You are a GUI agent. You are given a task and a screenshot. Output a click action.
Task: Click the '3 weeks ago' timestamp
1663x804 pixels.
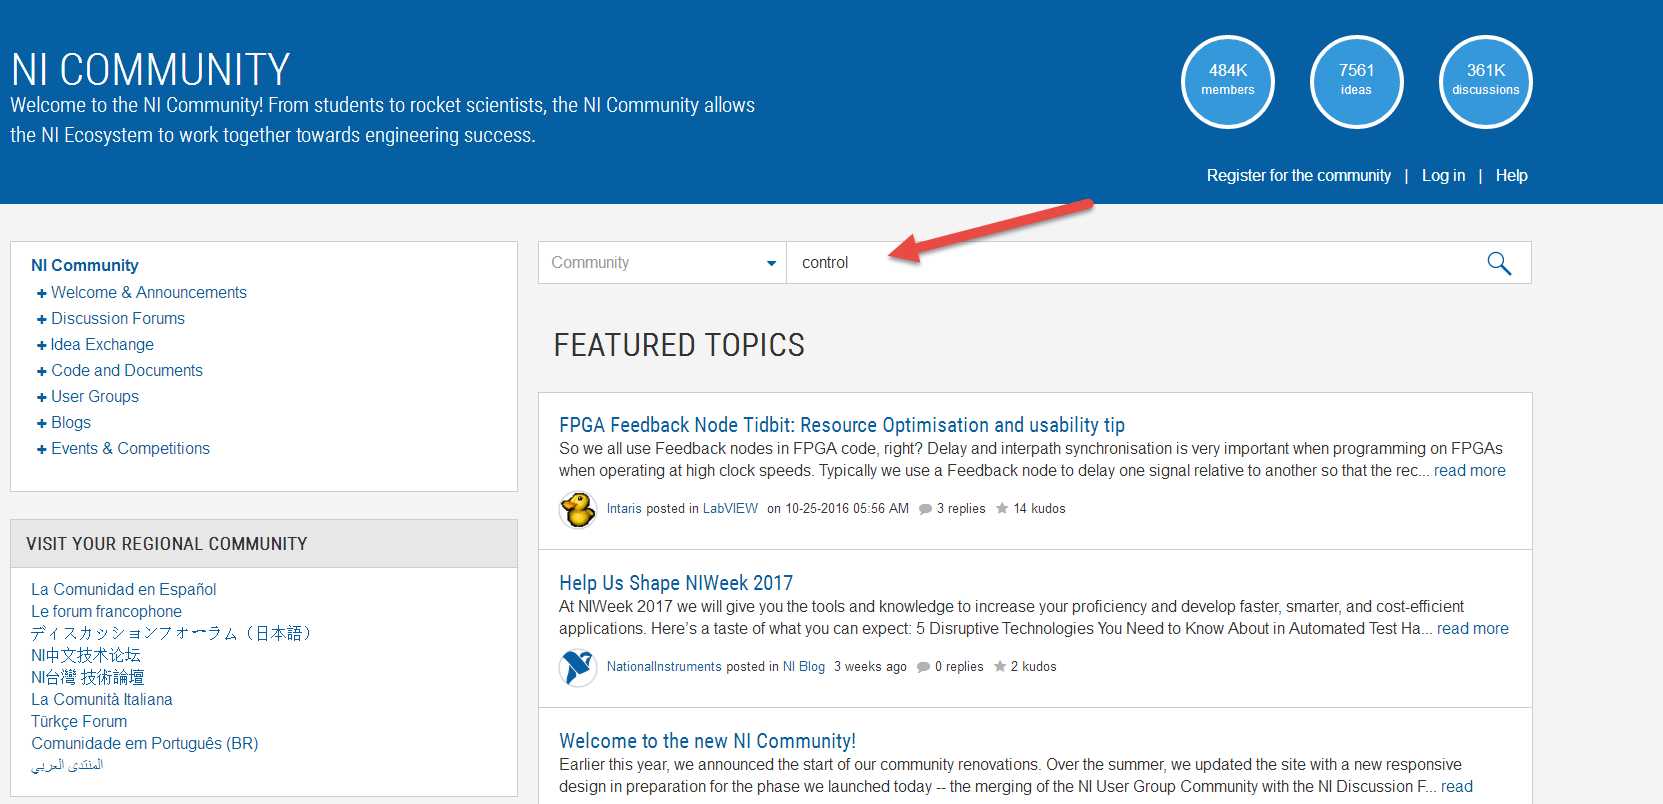coord(870,666)
